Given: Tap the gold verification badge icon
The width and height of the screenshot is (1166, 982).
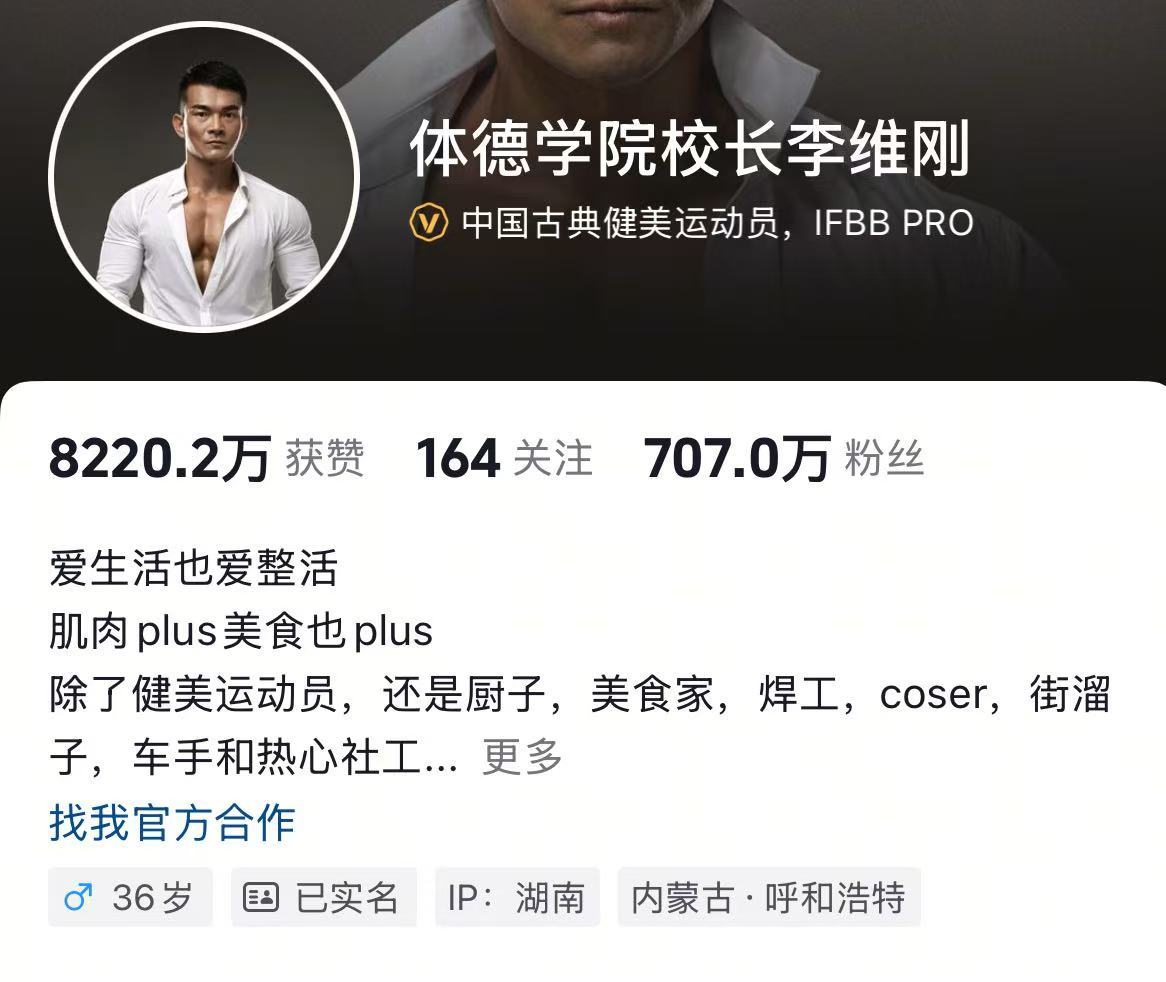Looking at the screenshot, I should pos(429,222).
